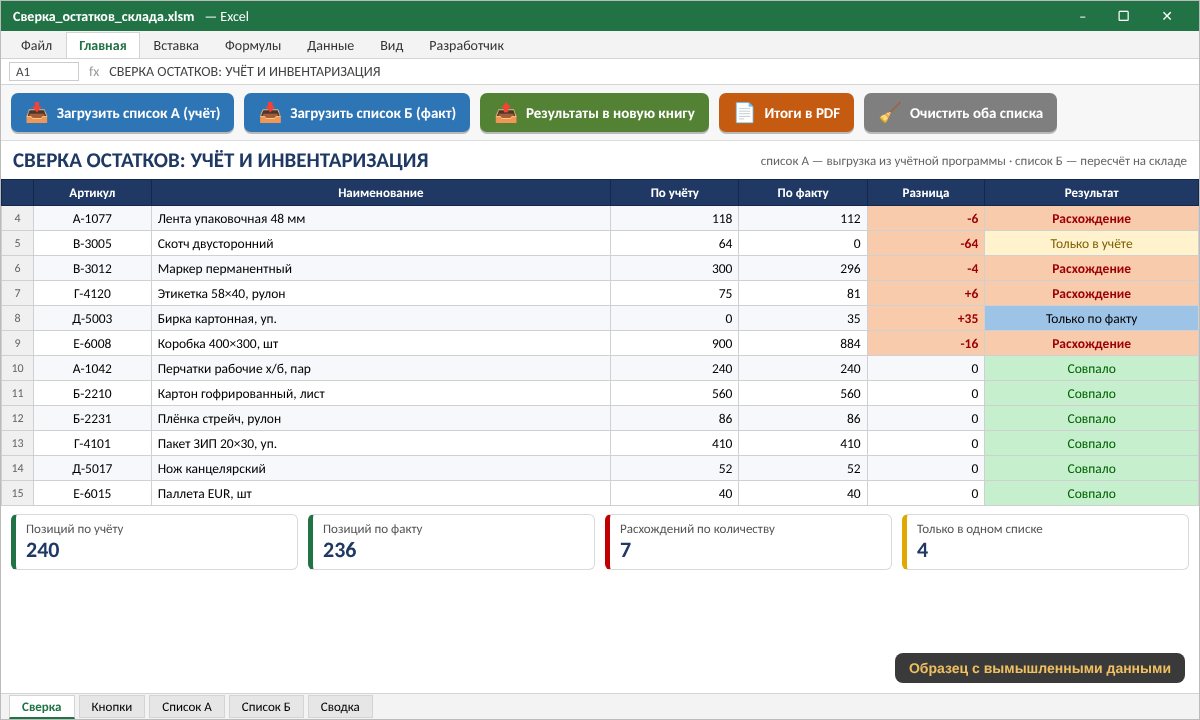The image size is (1200, 720).
Task: Select the blue Только по факту cell
Action: coord(1091,319)
